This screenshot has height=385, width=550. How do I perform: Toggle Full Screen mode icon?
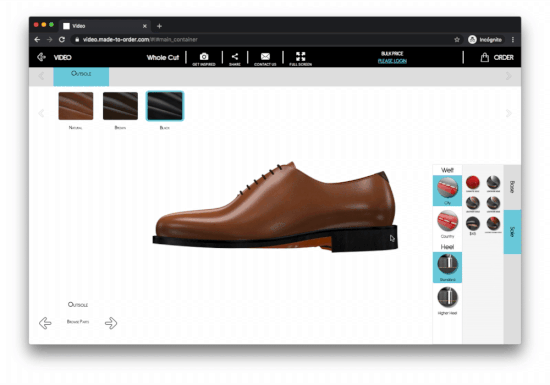click(301, 56)
